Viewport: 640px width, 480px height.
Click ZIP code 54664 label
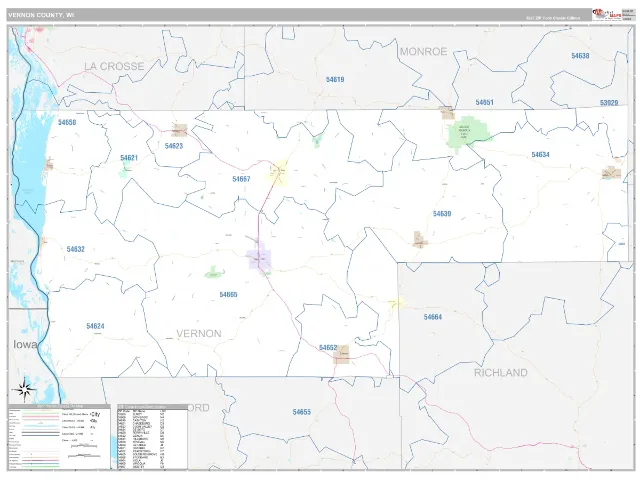coord(433,317)
